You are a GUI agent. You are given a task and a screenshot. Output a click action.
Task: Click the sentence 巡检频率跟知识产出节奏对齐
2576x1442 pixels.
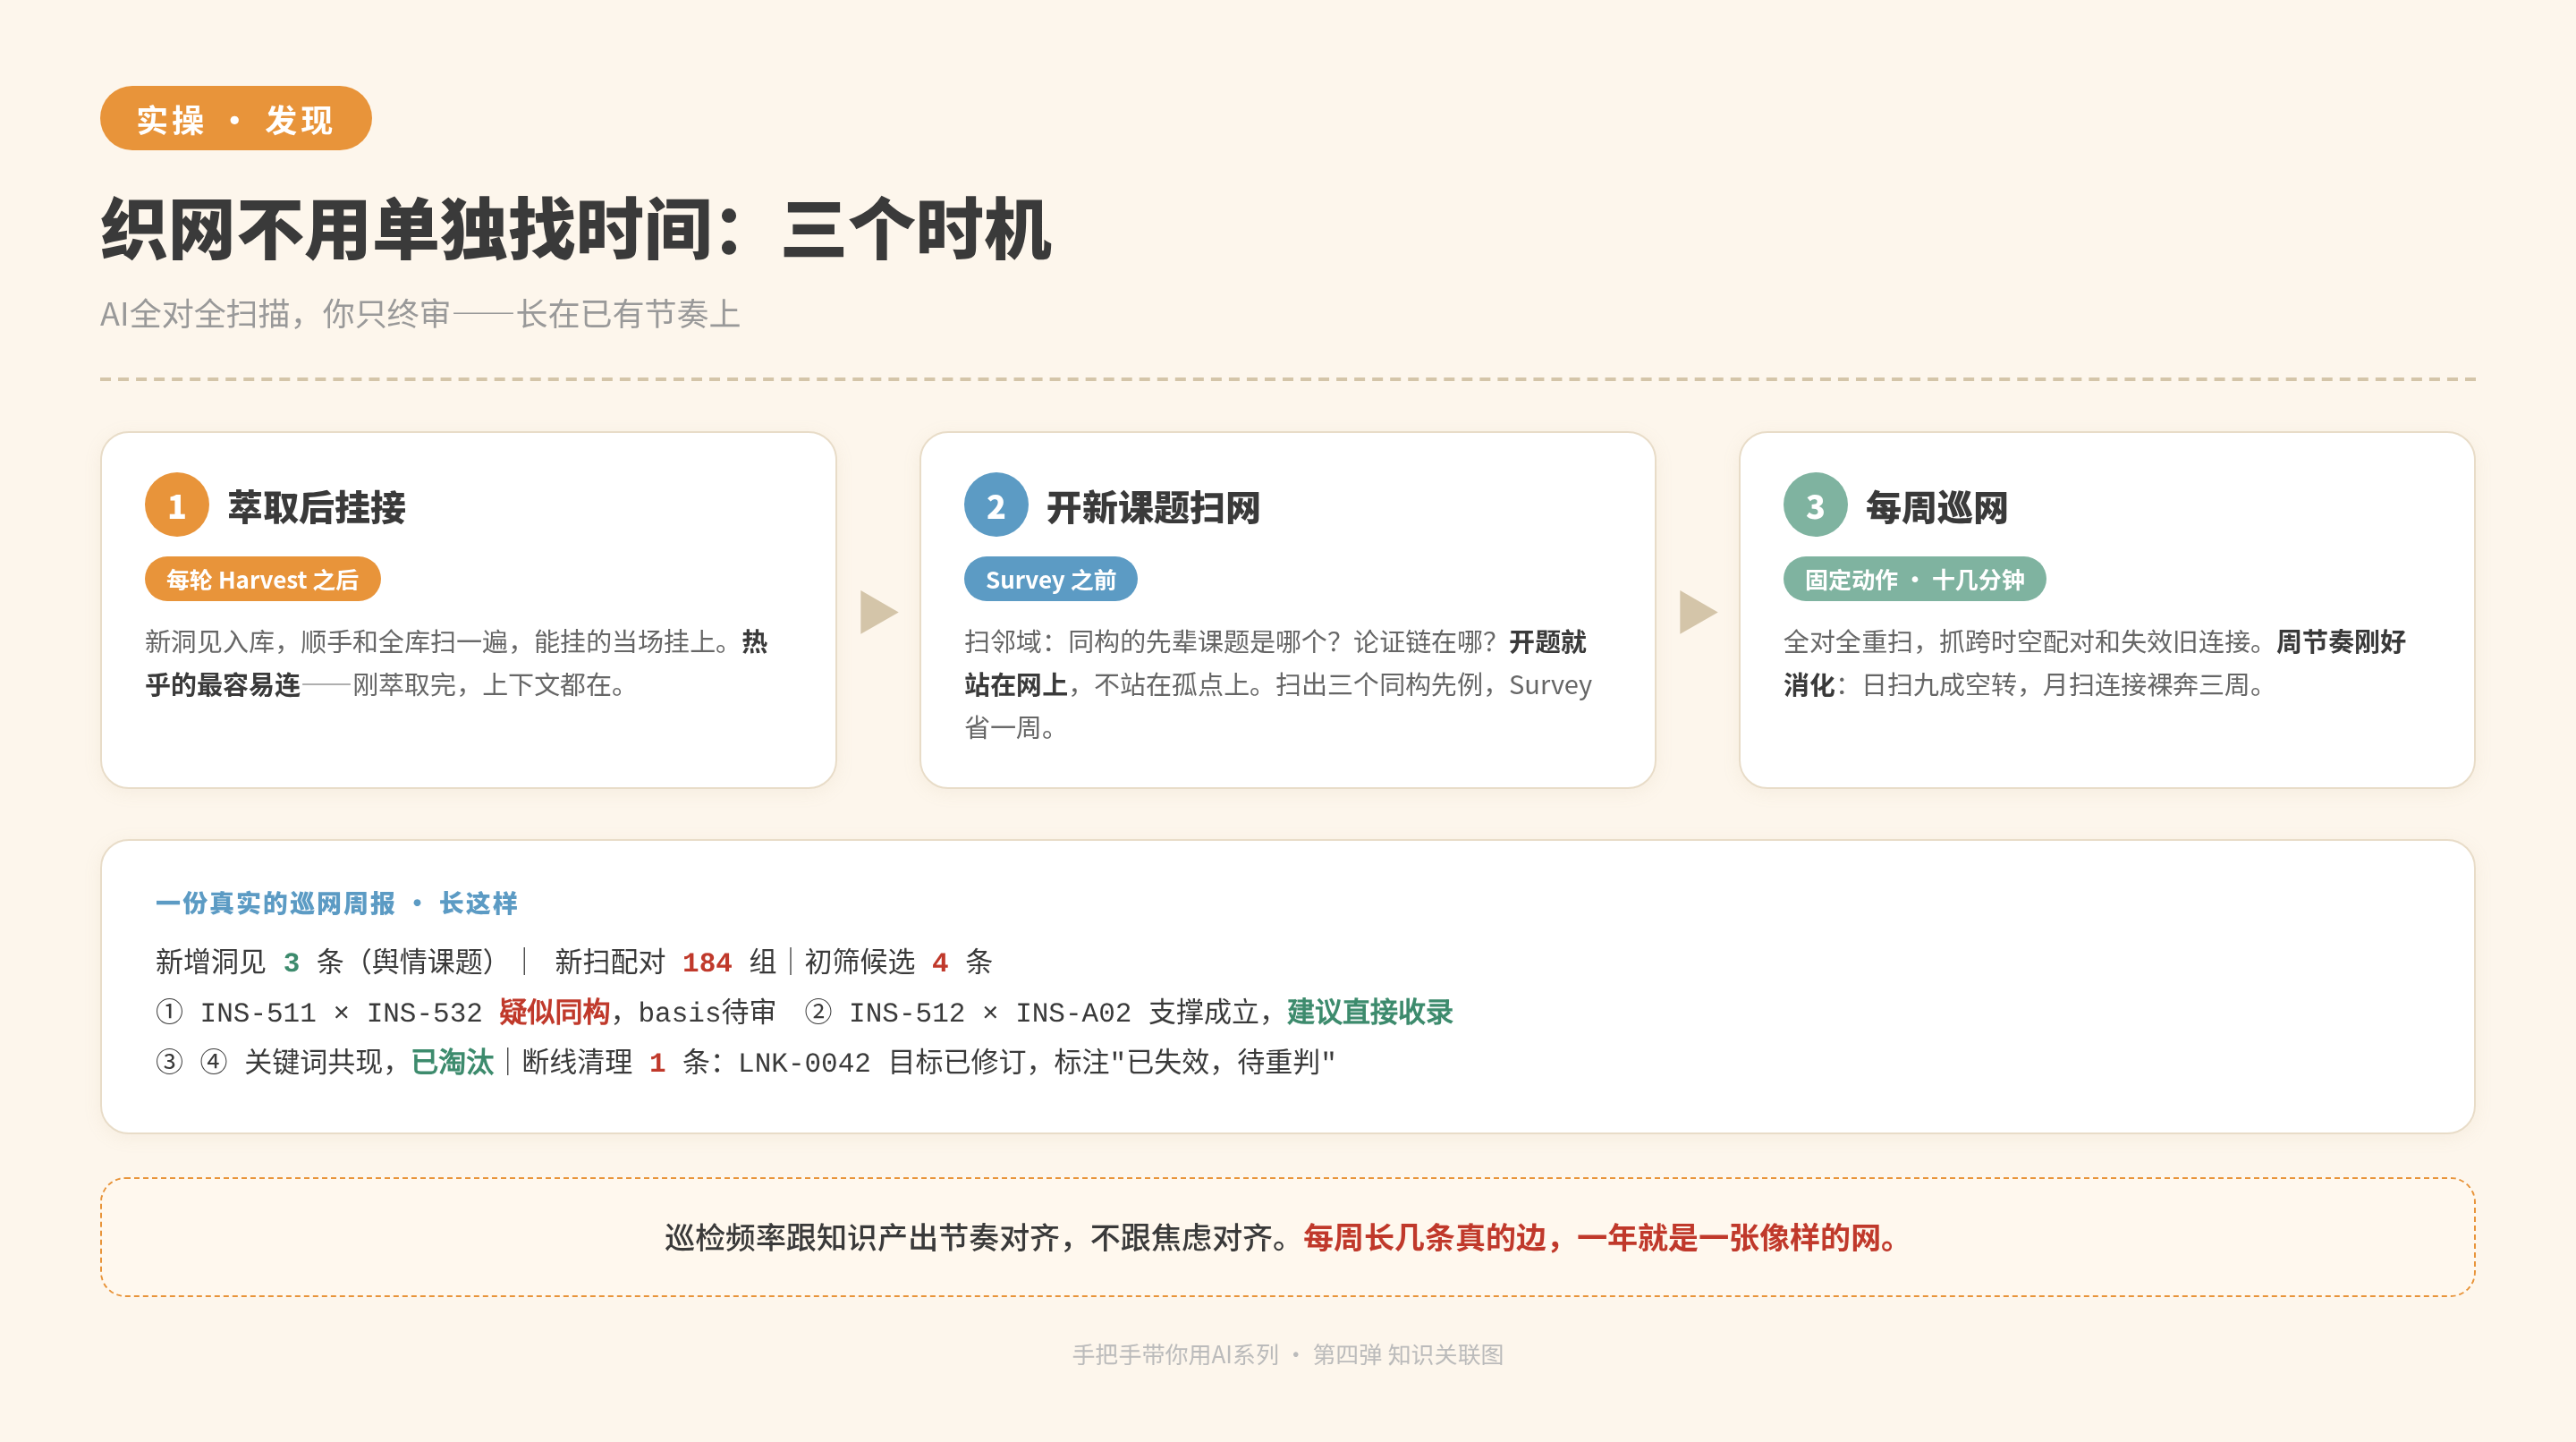click(x=862, y=1238)
